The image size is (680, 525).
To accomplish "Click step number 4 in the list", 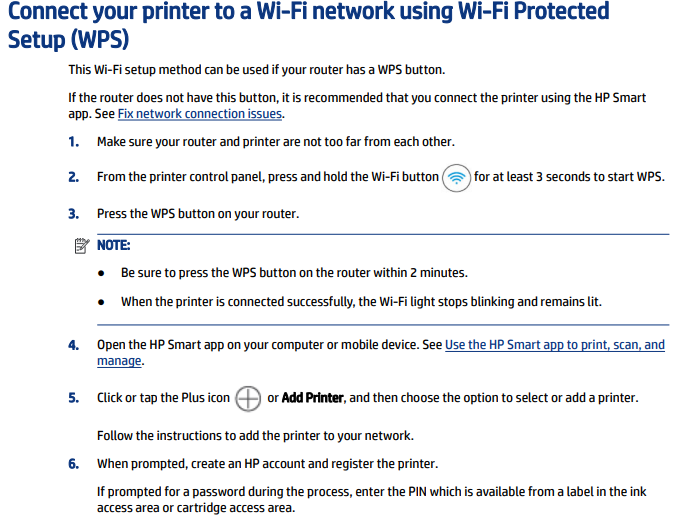I will click(x=74, y=345).
